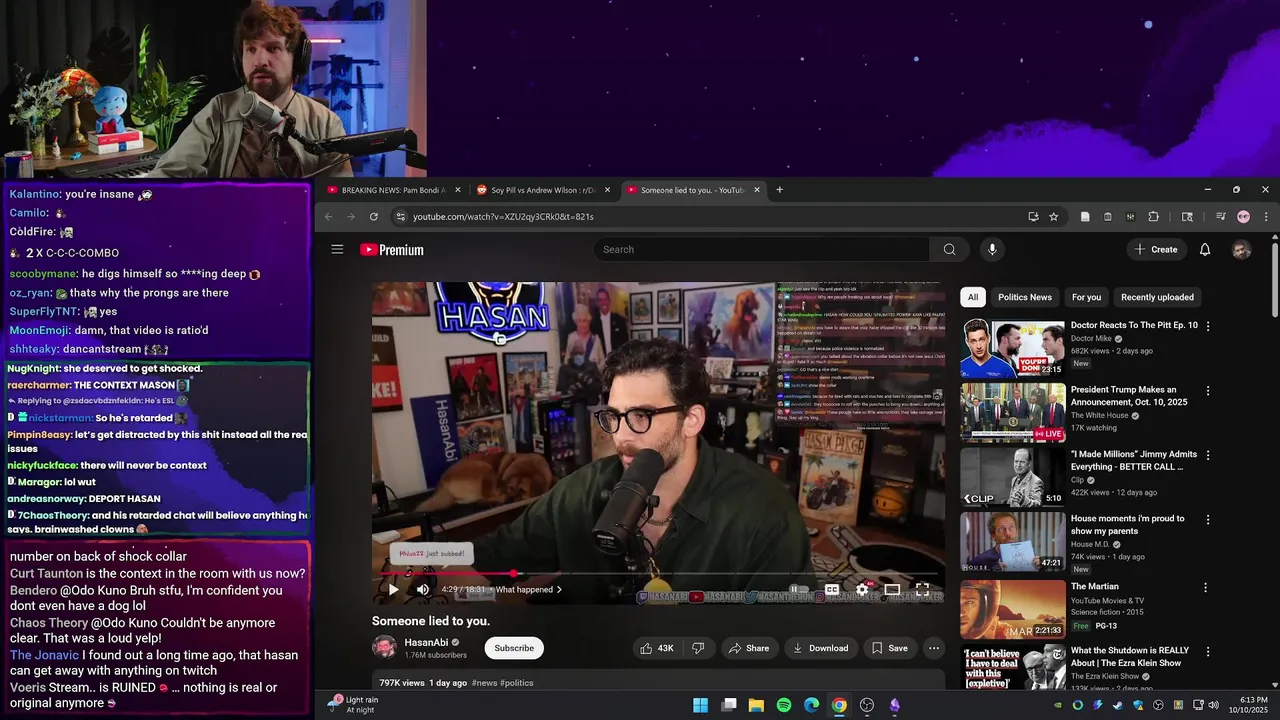
Task: Open Chrome profile avatar
Action: [1243, 217]
